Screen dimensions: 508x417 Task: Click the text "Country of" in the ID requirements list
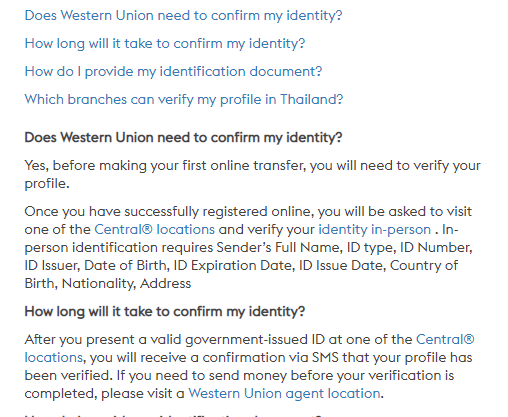pyautogui.click(x=424, y=266)
